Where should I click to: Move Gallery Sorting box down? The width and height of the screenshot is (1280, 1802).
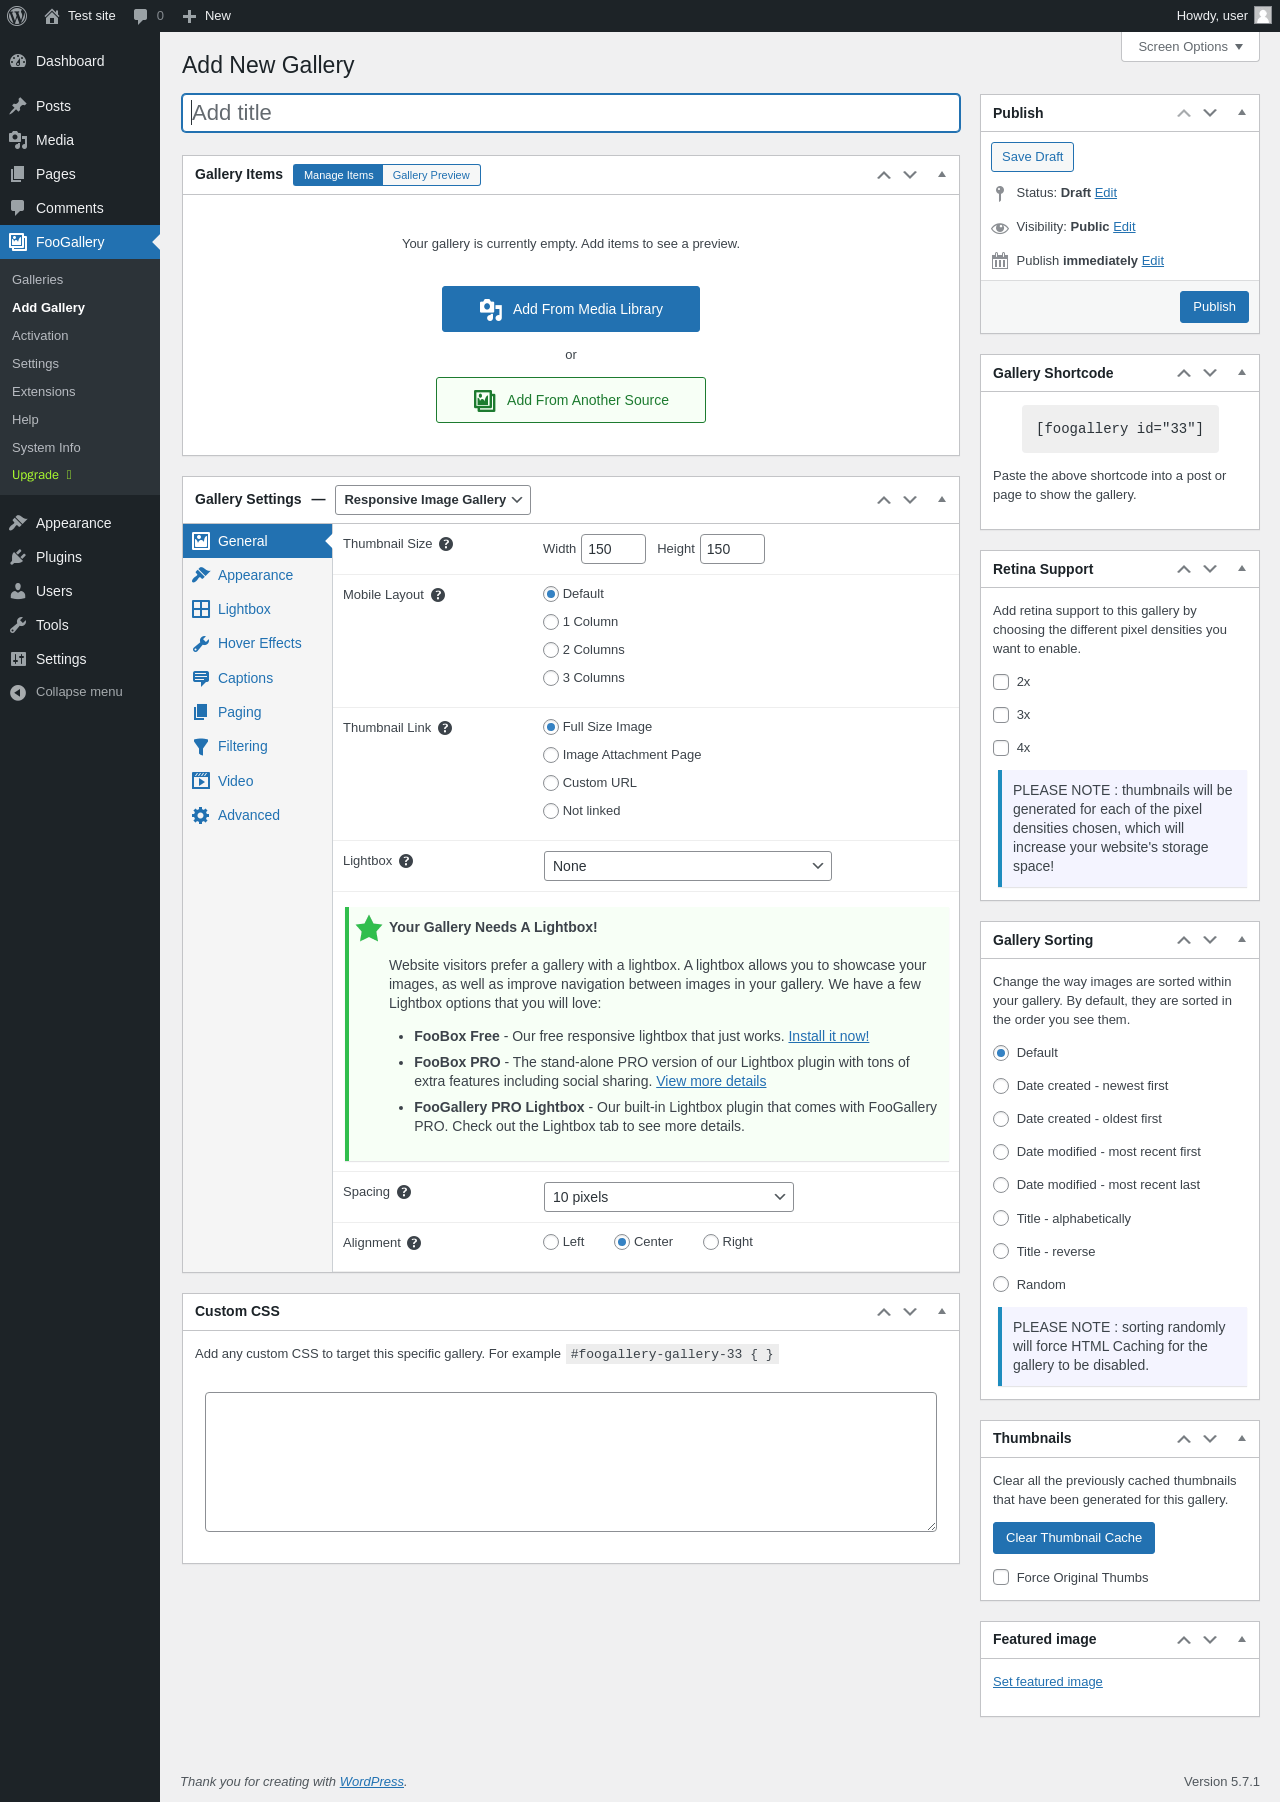(x=1210, y=940)
